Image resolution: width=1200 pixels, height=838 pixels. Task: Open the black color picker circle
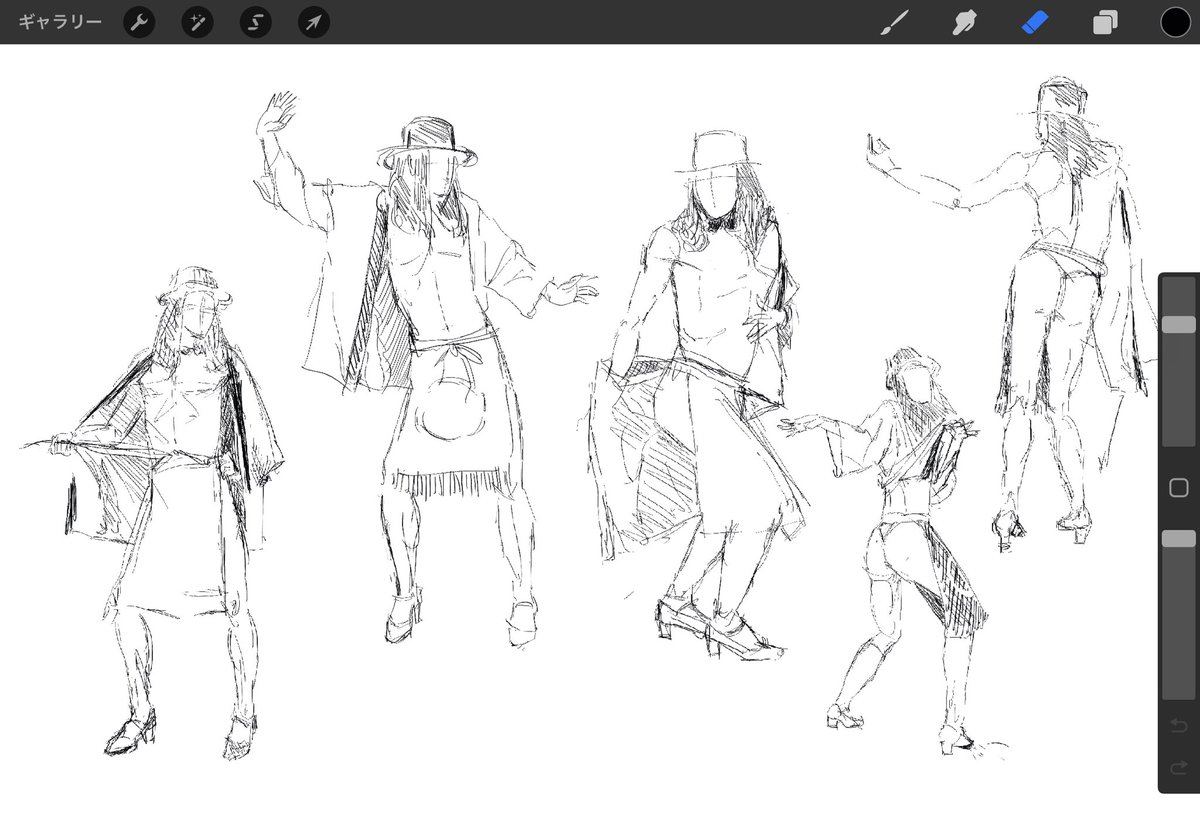1175,22
